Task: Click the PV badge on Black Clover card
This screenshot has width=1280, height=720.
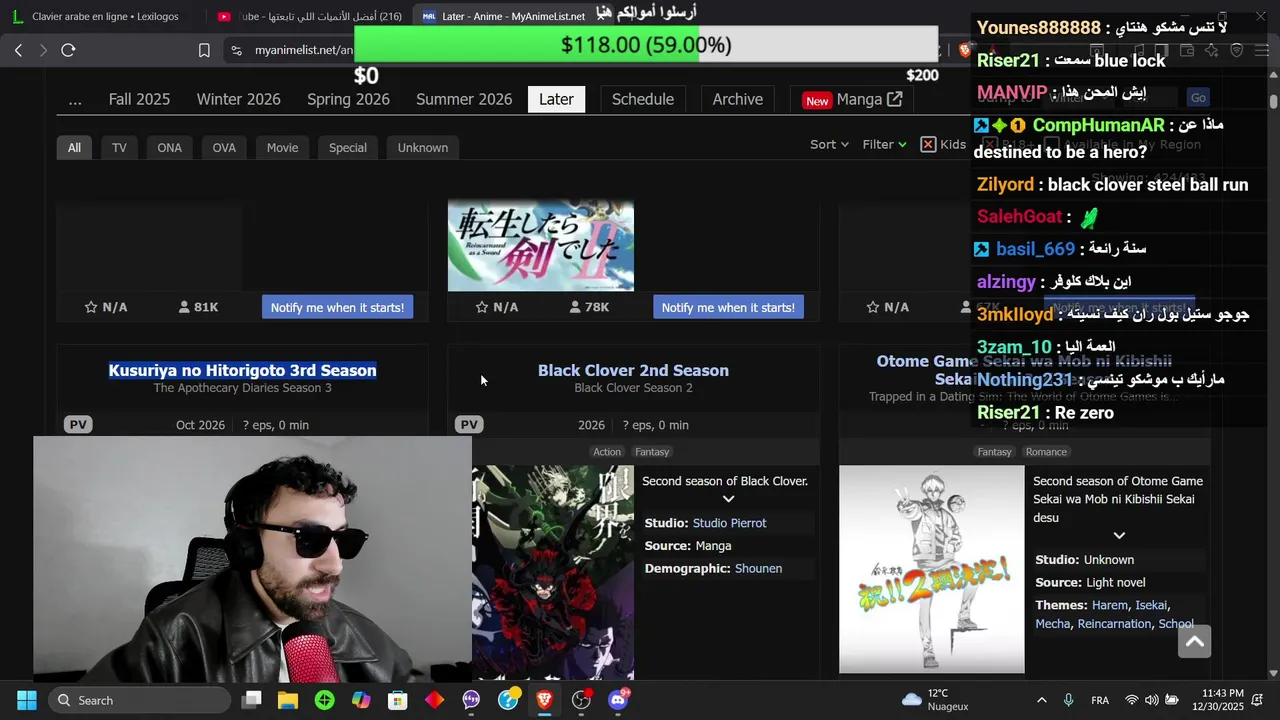Action: [469, 425]
